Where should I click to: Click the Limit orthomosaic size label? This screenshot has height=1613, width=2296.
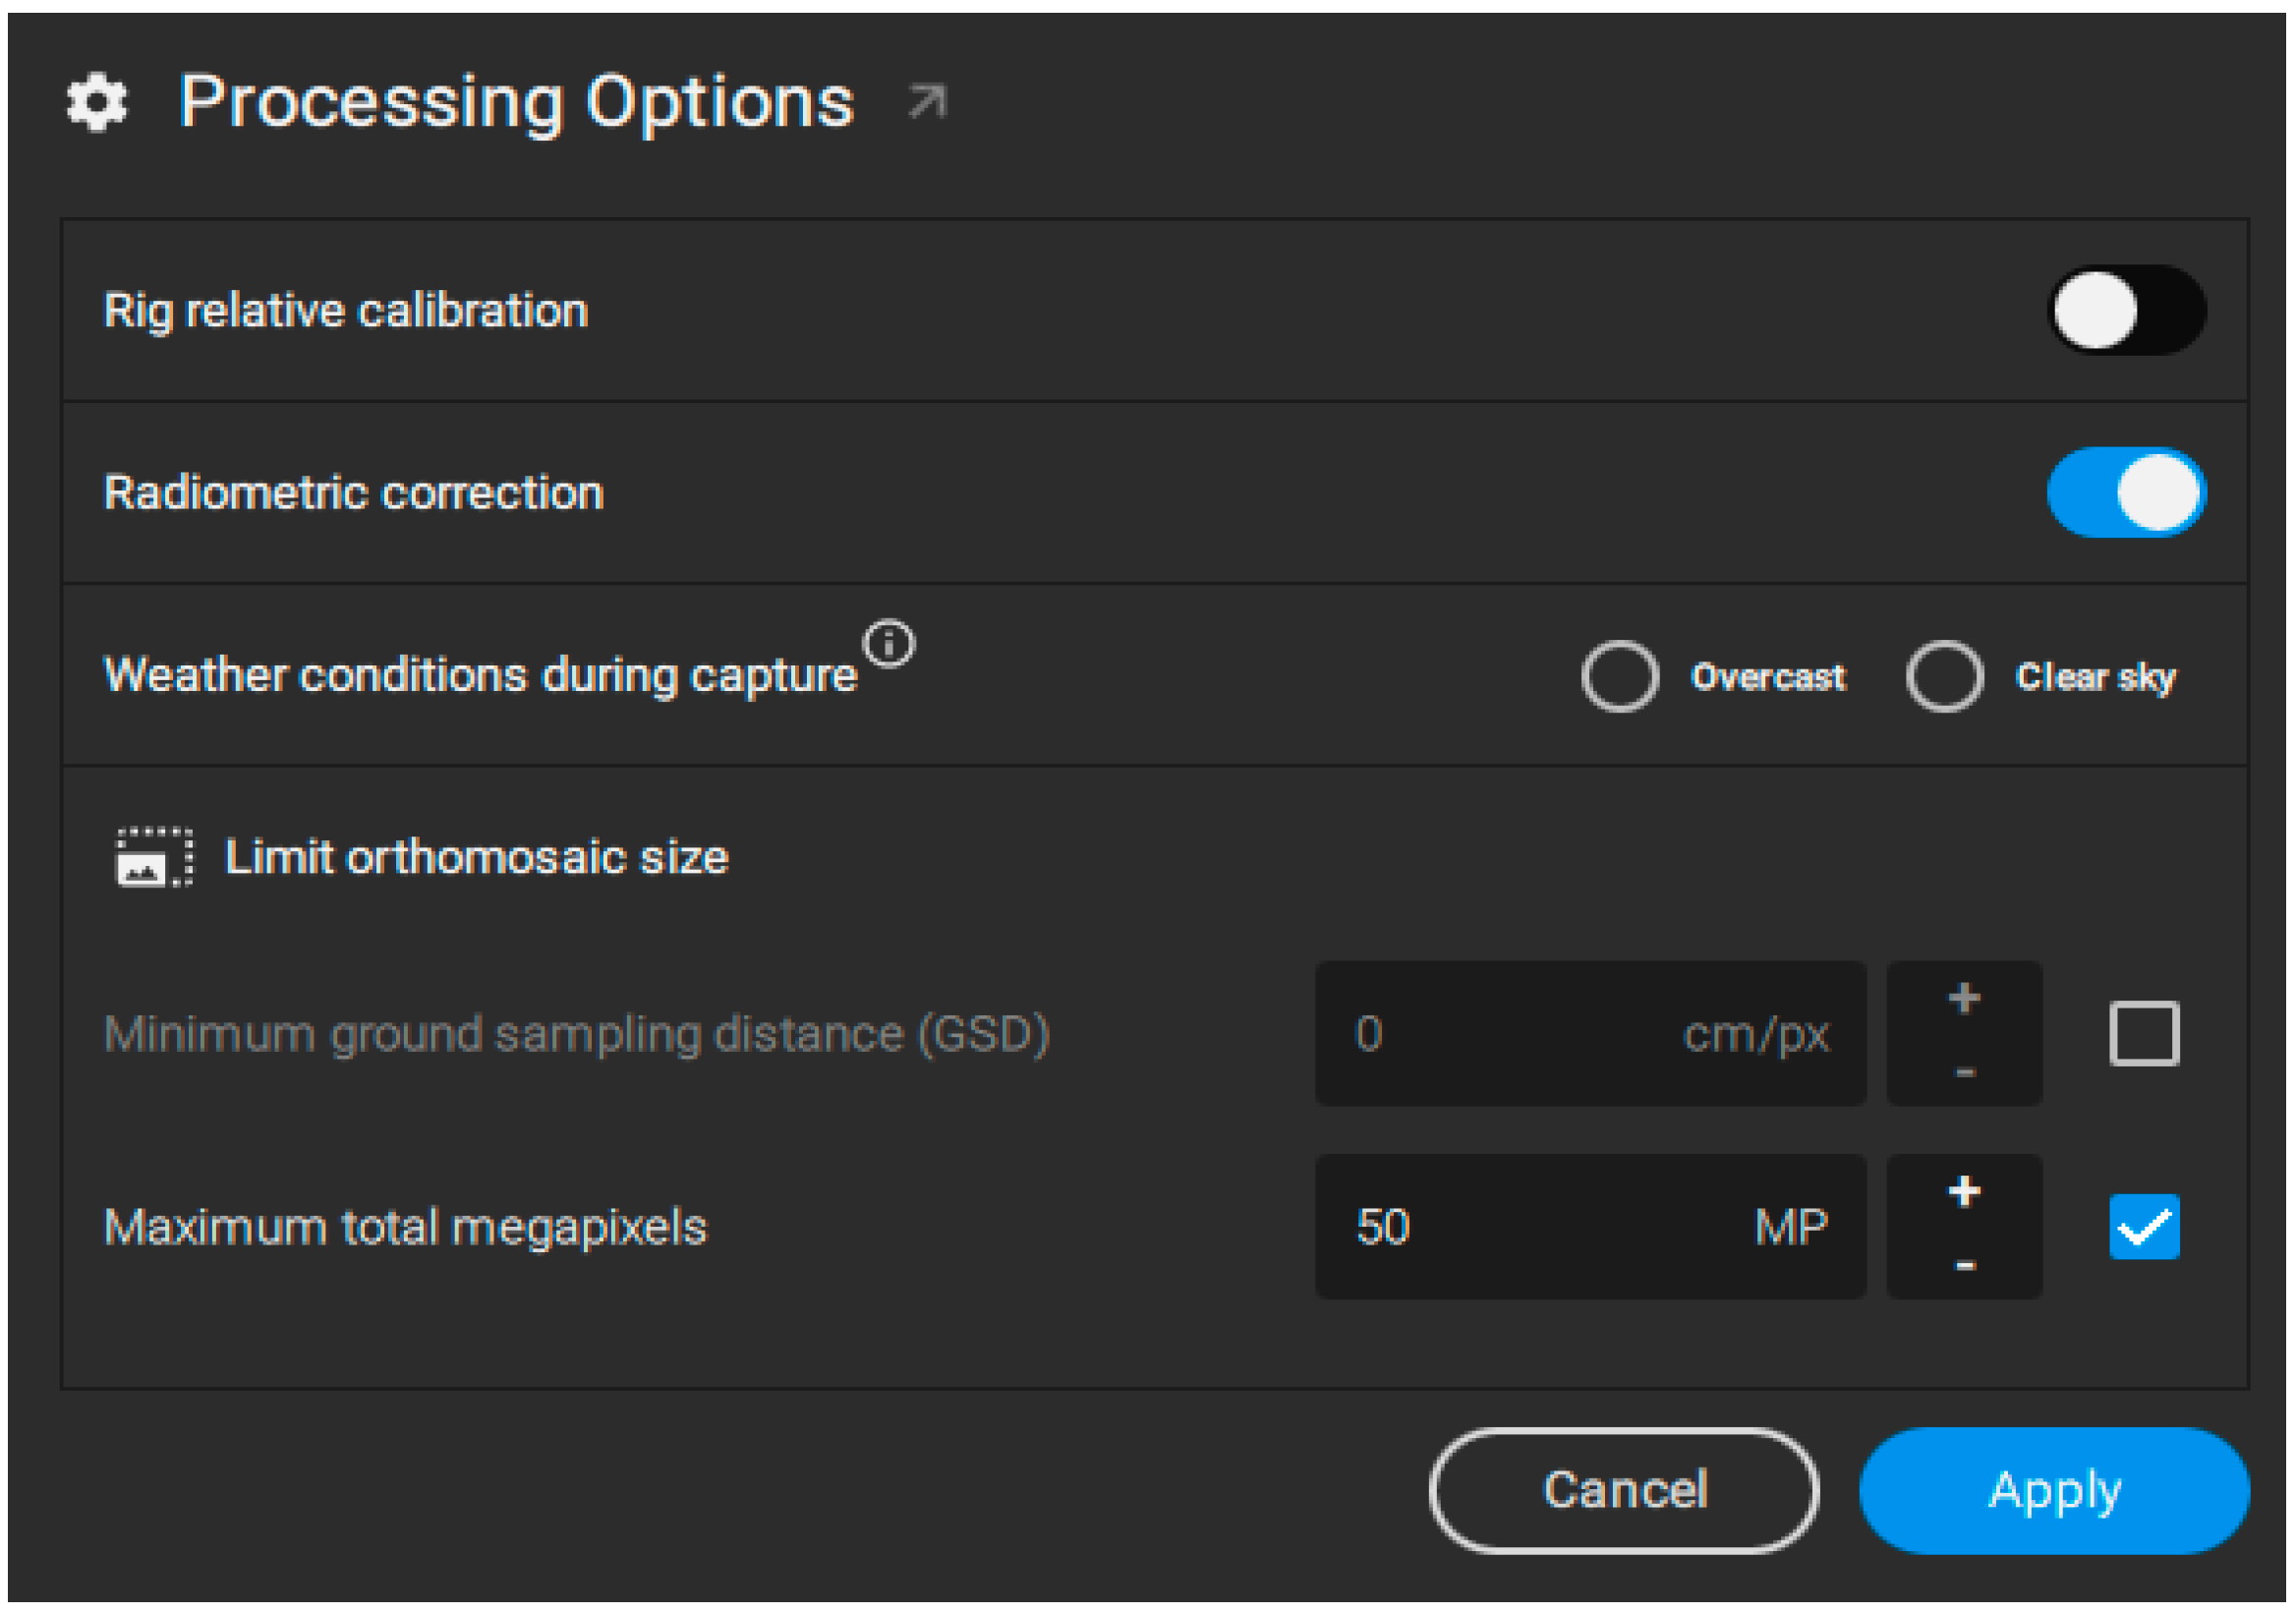tap(476, 858)
